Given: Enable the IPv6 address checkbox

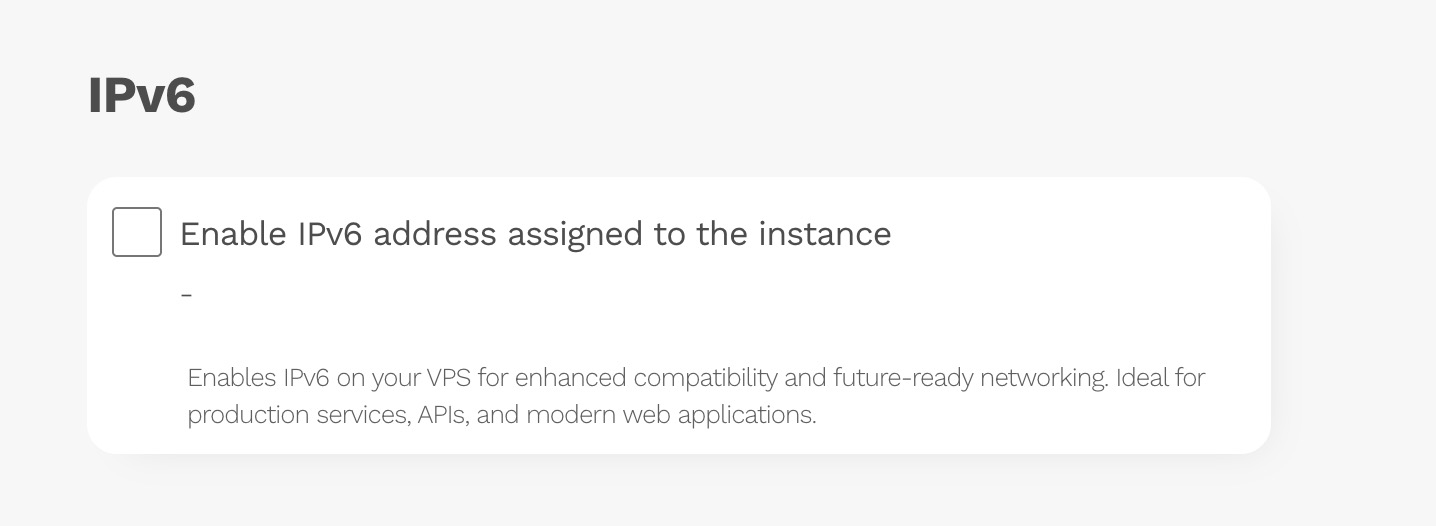Looking at the screenshot, I should tap(137, 232).
